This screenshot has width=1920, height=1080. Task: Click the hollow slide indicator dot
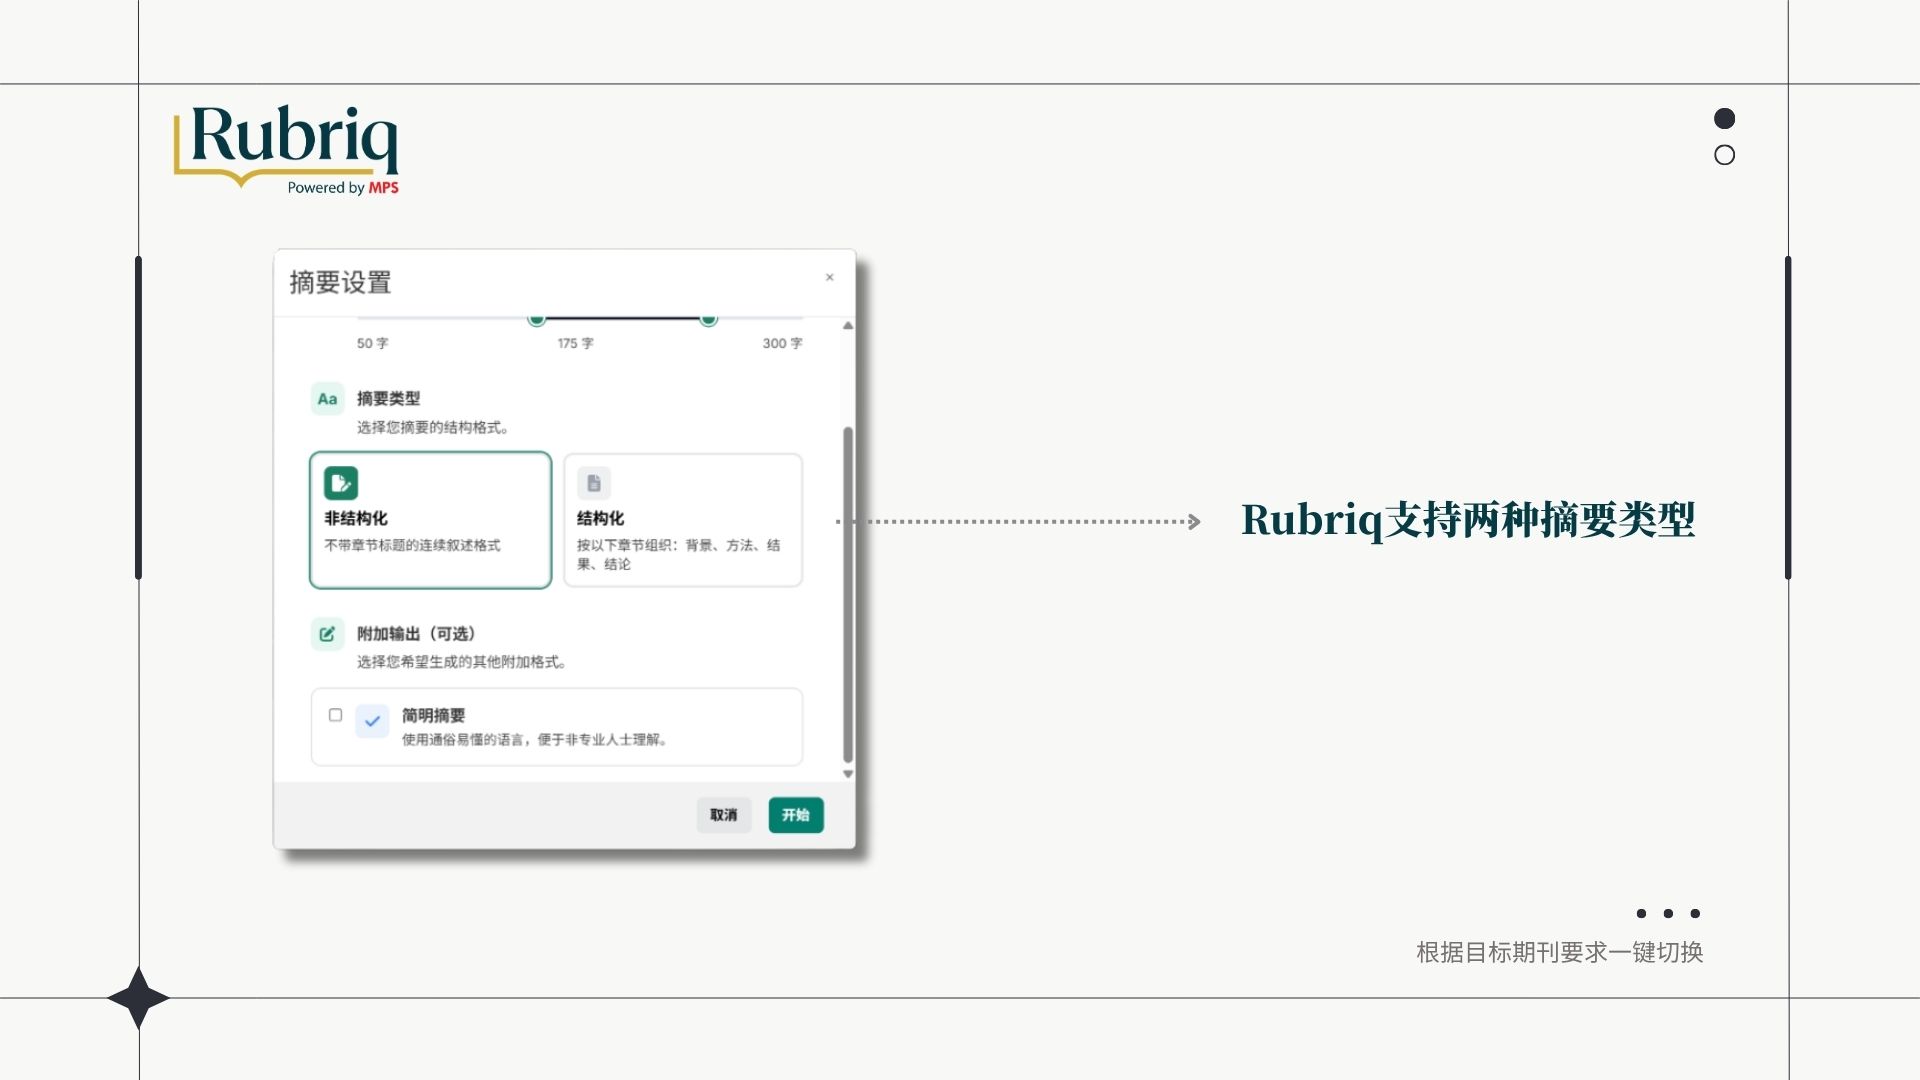tap(1724, 155)
